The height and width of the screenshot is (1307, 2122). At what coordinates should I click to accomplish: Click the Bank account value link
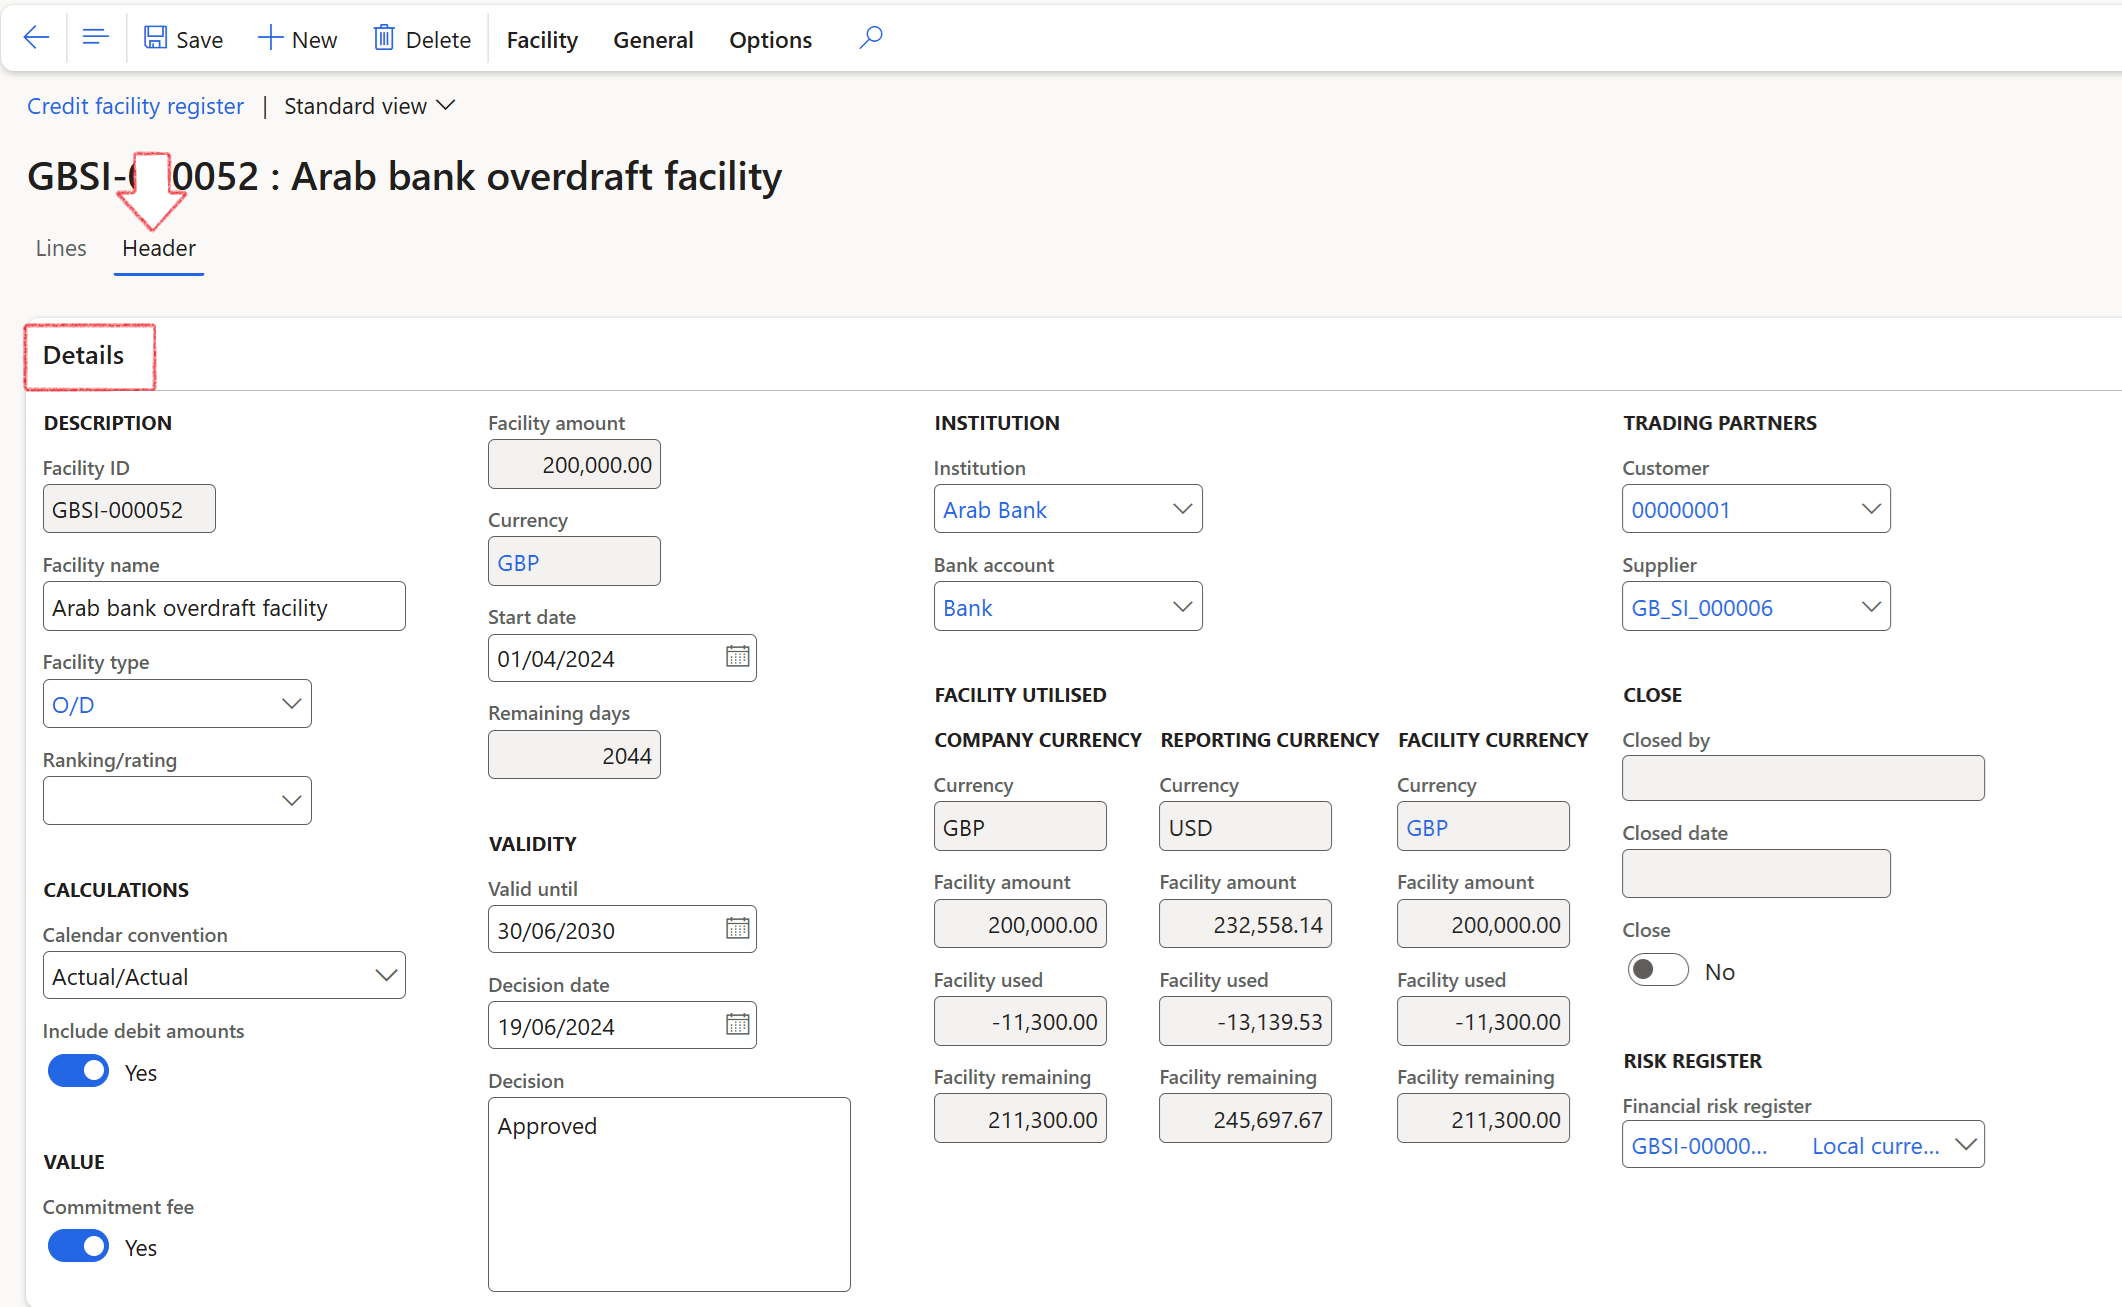pyautogui.click(x=968, y=608)
